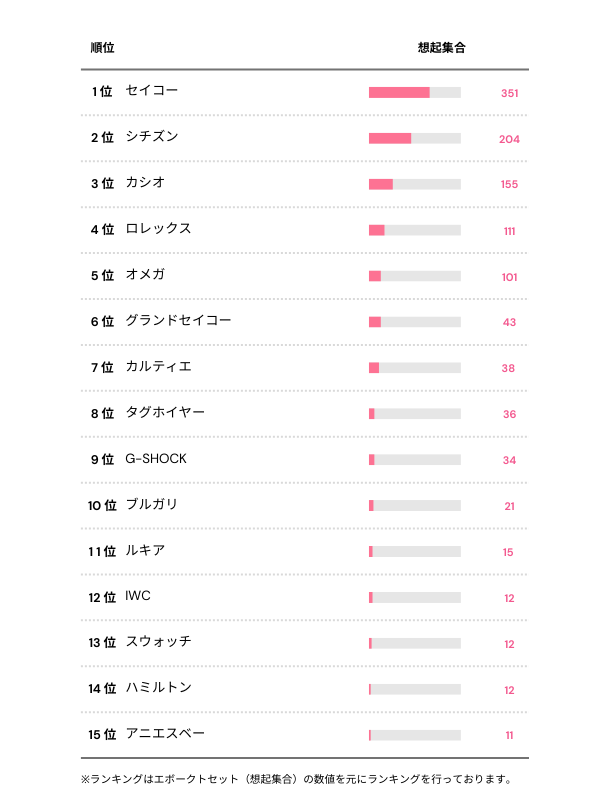Select the オメガ brand name

145,275
